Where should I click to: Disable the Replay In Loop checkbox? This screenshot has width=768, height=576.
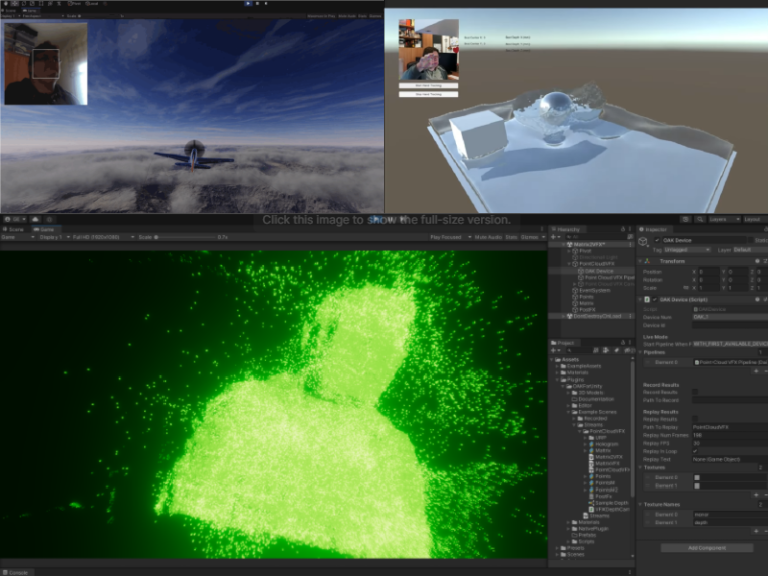coord(696,451)
